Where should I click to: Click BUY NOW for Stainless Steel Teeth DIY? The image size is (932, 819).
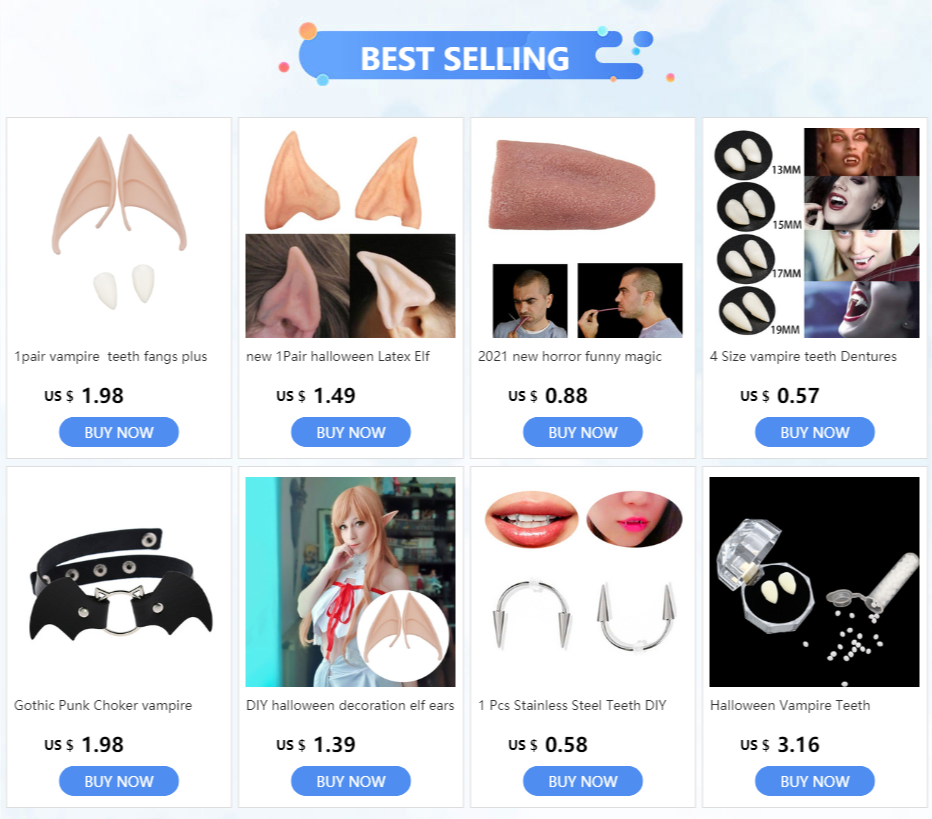pyautogui.click(x=582, y=781)
